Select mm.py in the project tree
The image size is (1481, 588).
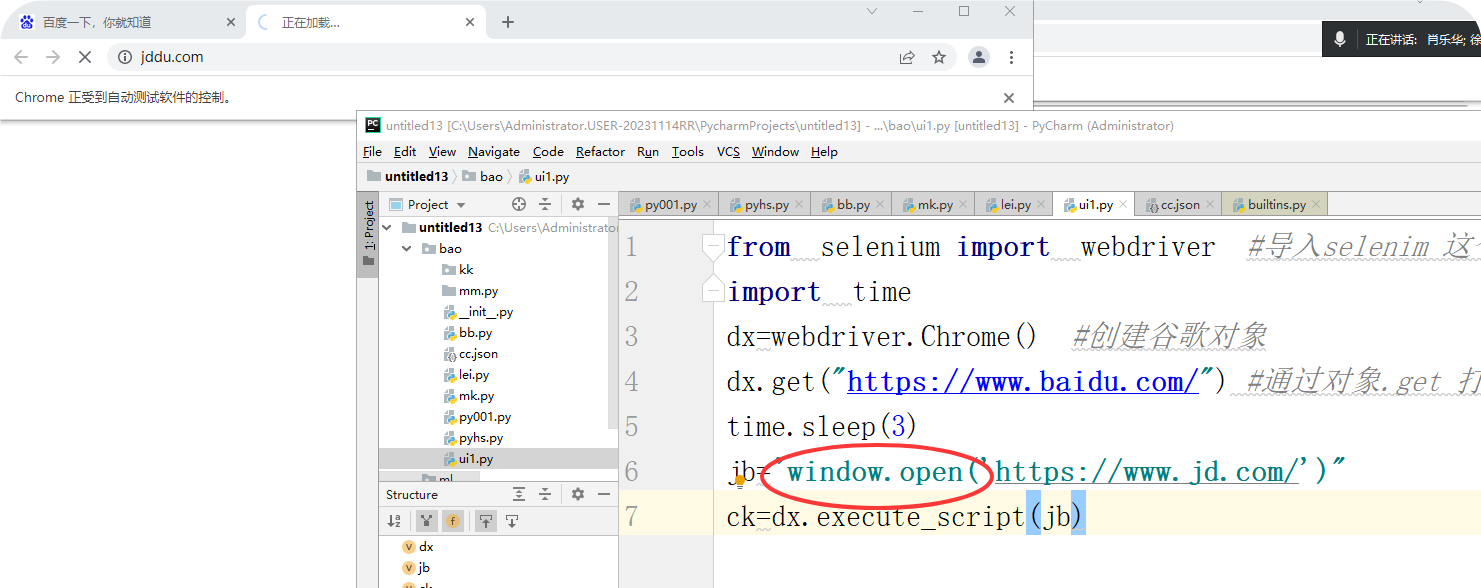tap(471, 291)
